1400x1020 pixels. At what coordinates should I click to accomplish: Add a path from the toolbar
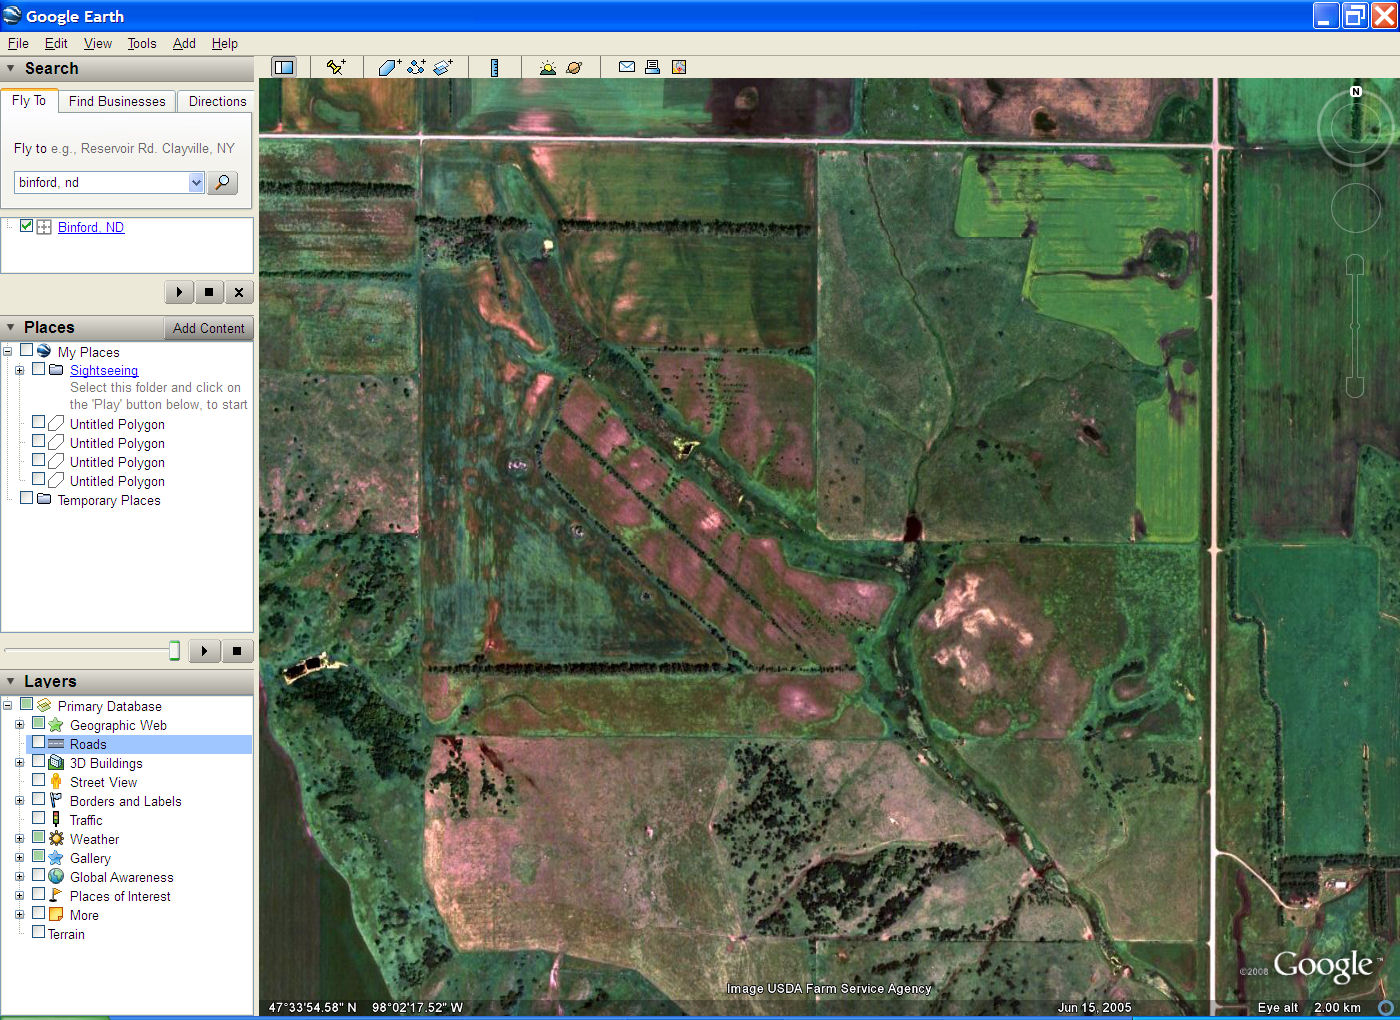point(416,67)
